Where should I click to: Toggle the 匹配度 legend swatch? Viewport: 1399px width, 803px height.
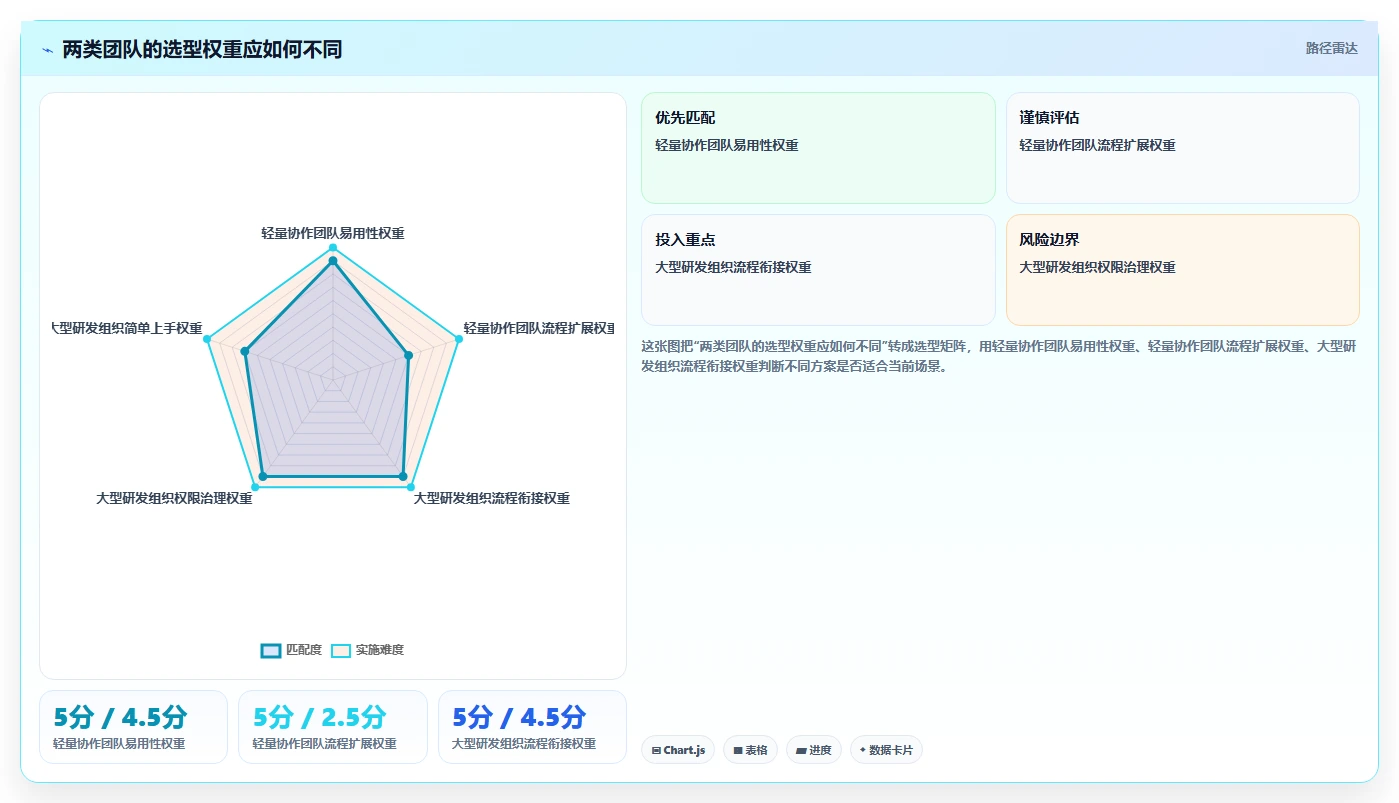271,650
